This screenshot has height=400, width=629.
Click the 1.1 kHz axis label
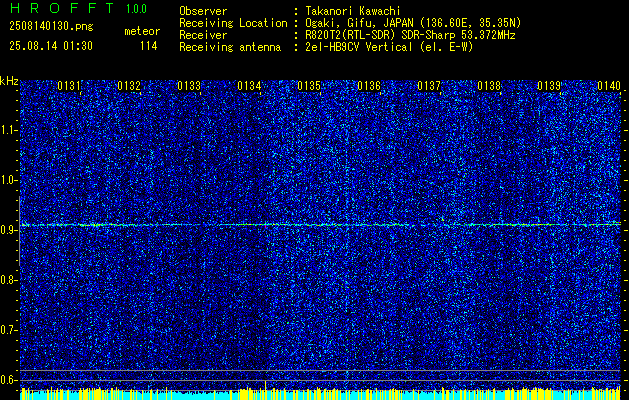pos(8,130)
